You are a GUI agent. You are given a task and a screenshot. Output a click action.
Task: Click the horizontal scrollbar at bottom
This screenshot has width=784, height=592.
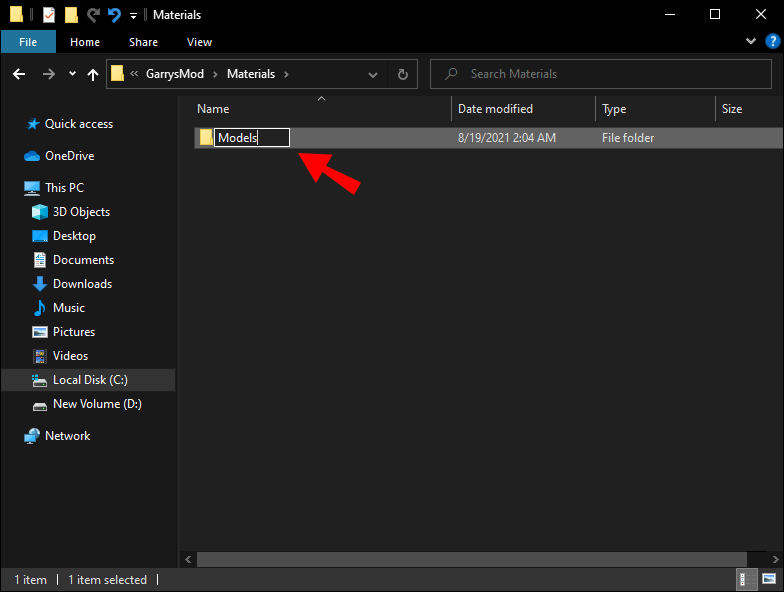[x=470, y=559]
